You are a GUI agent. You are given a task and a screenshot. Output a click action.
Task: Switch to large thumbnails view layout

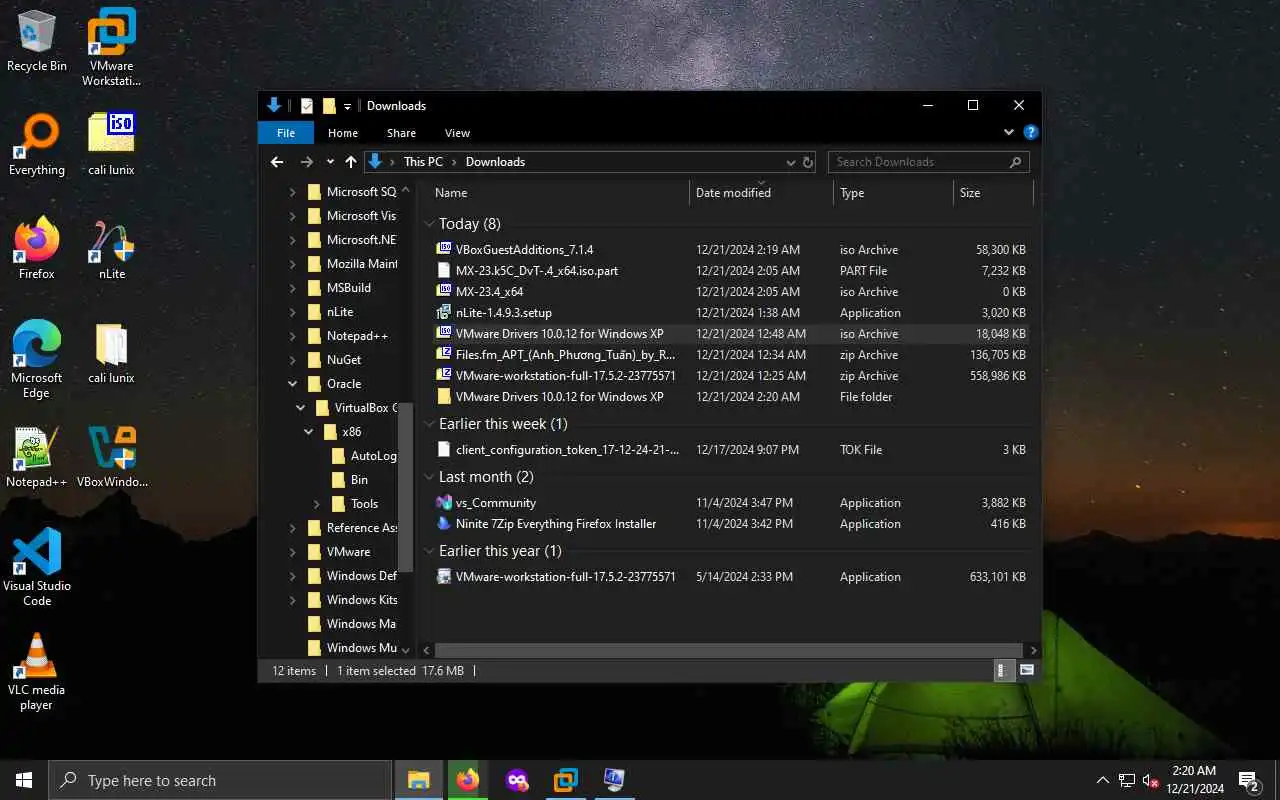[1026, 671]
